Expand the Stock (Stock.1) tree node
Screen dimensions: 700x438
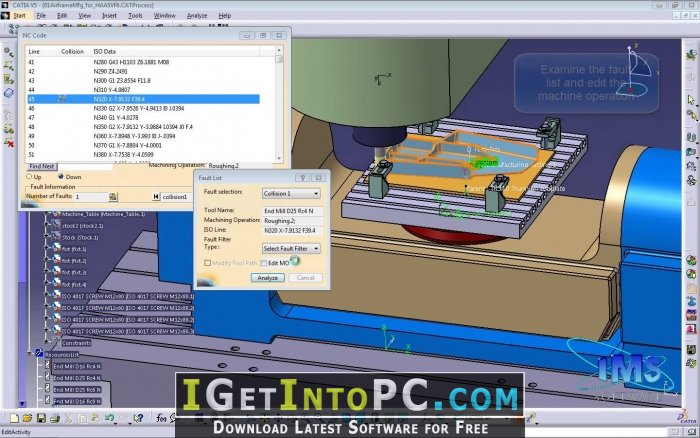[46, 237]
